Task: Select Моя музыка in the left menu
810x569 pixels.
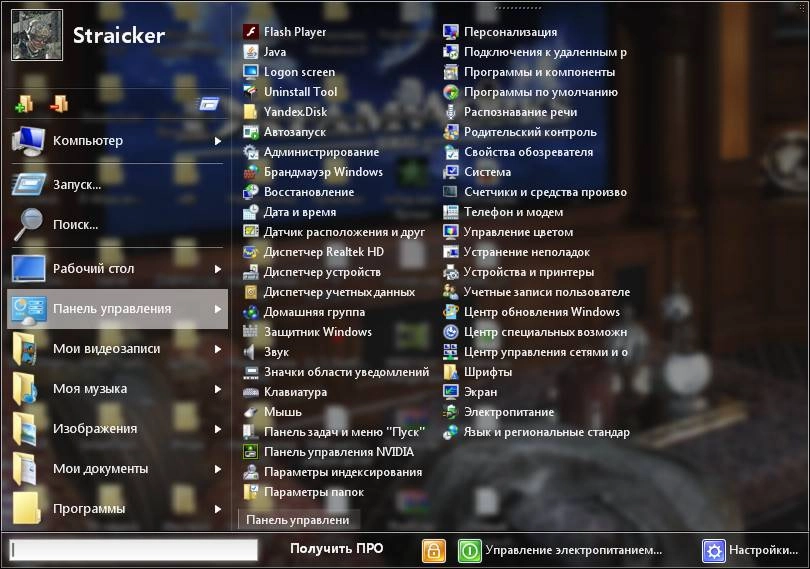Action: [x=117, y=389]
